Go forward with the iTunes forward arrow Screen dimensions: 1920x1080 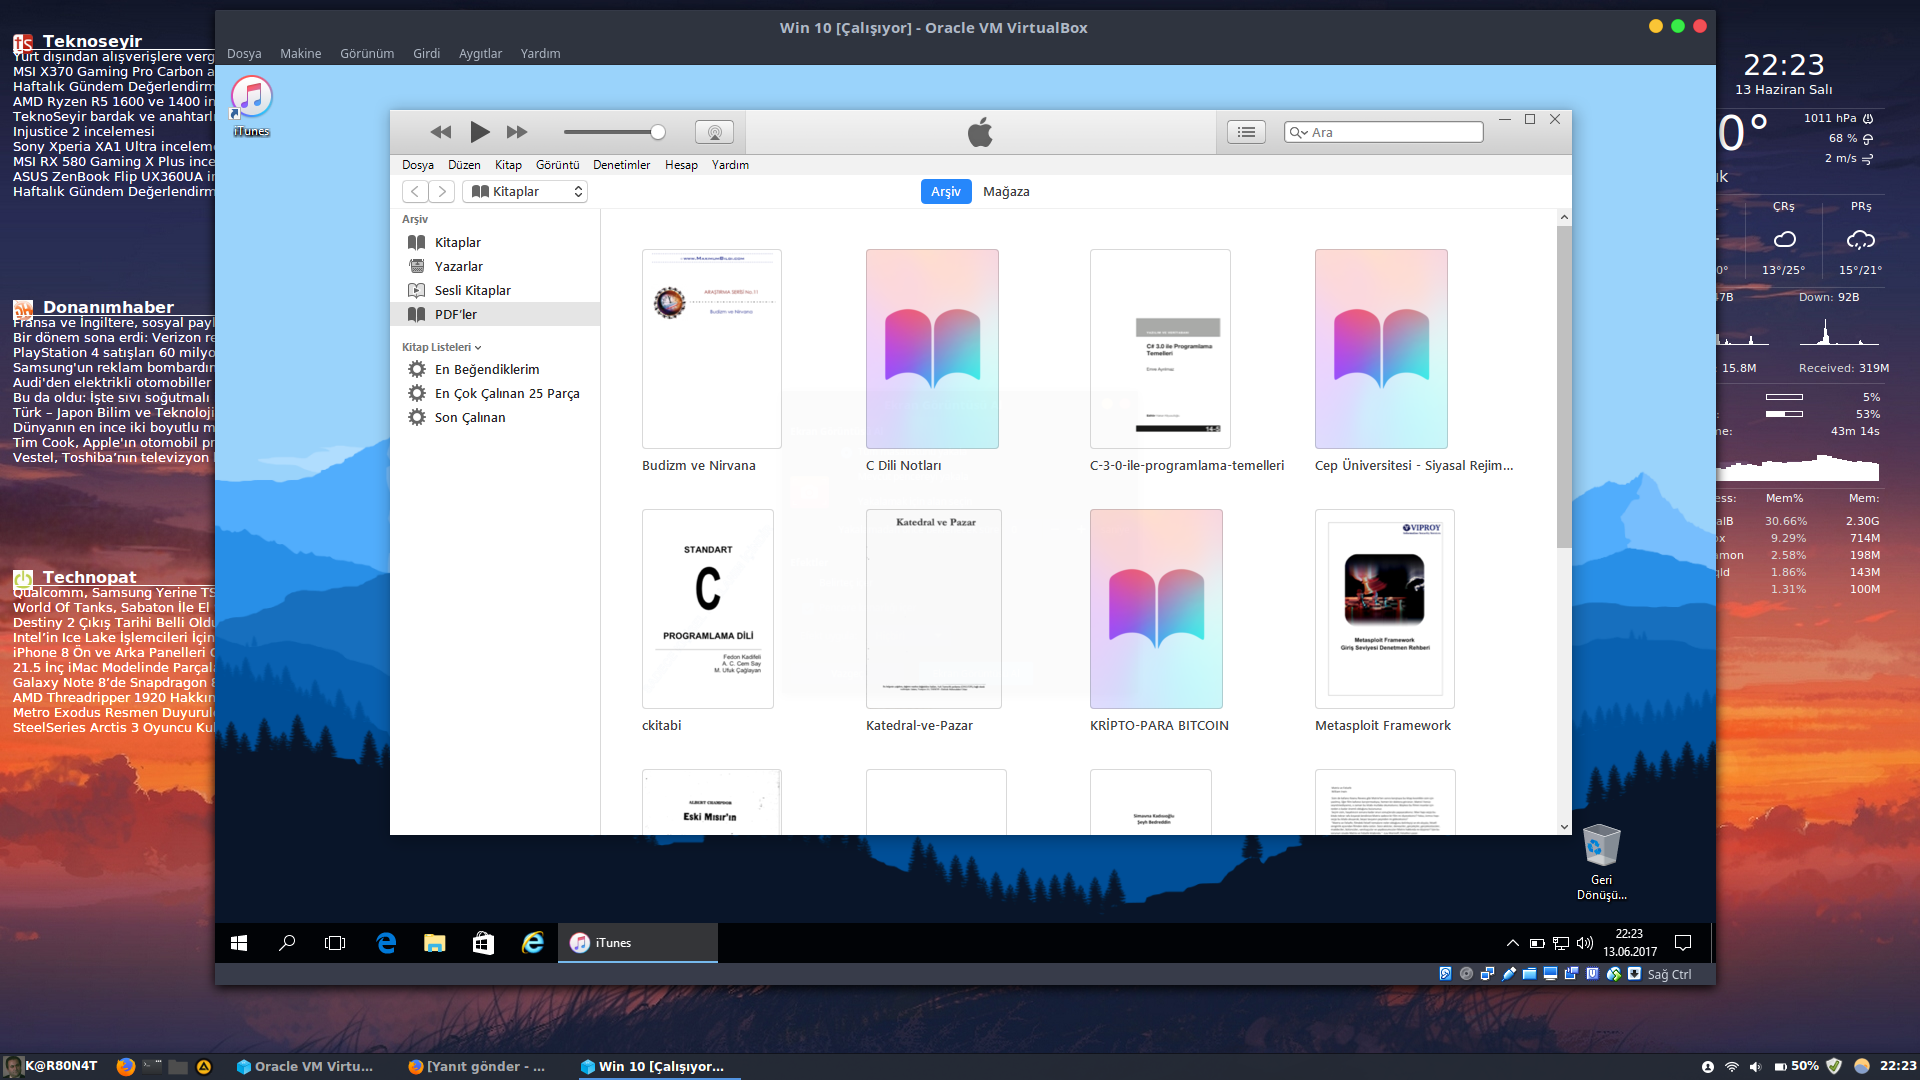[442, 191]
